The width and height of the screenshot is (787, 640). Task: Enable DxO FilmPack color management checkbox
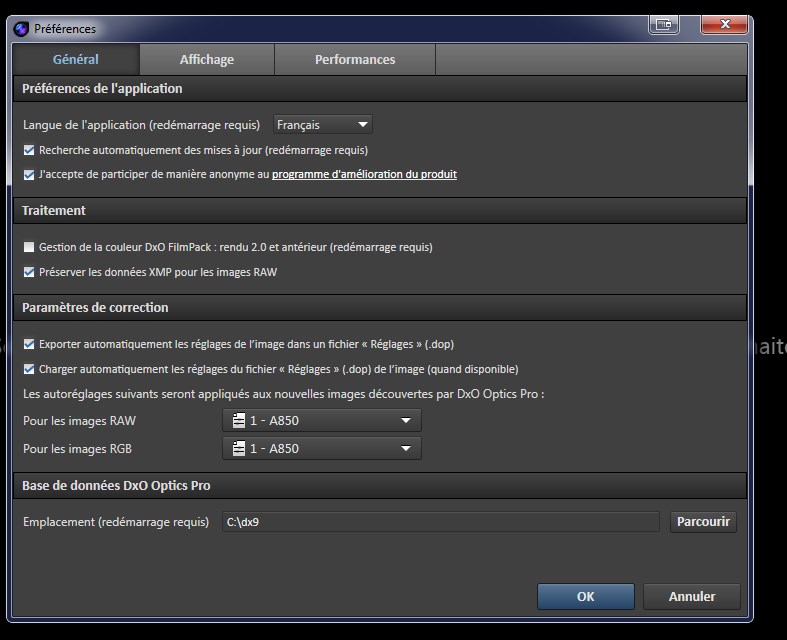click(29, 247)
